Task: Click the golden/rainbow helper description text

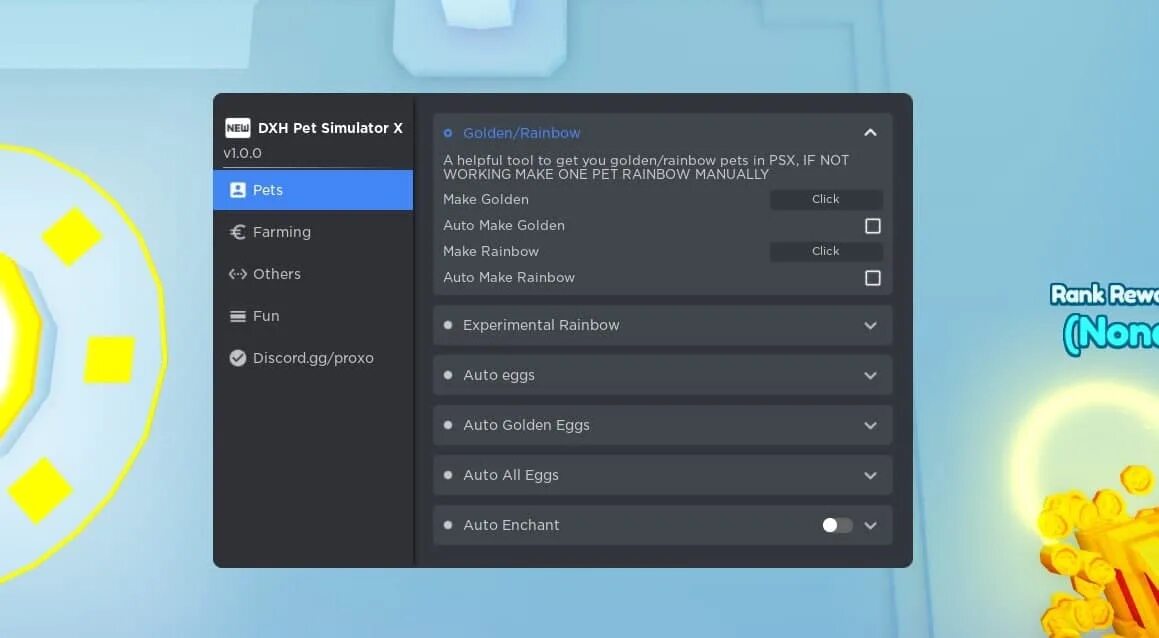Action: click(646, 167)
